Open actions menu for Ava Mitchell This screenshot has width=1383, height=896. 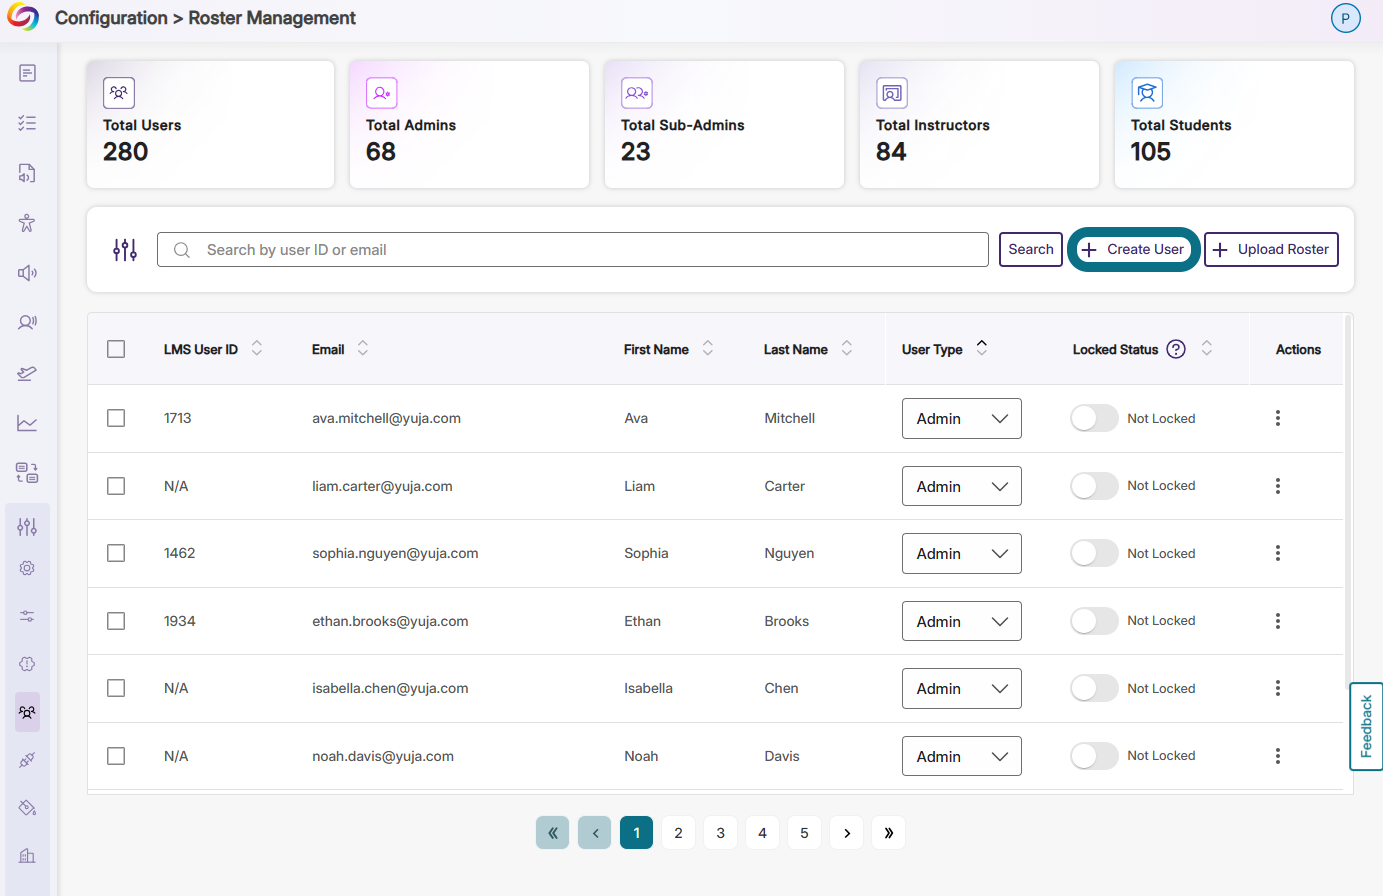click(x=1278, y=418)
